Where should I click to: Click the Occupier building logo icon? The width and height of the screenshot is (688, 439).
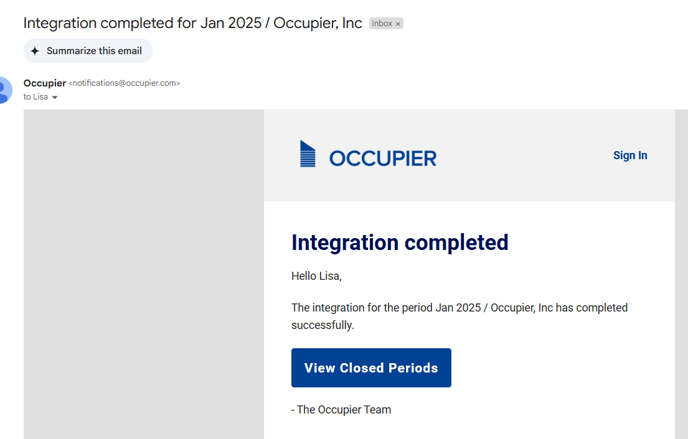[x=307, y=154]
